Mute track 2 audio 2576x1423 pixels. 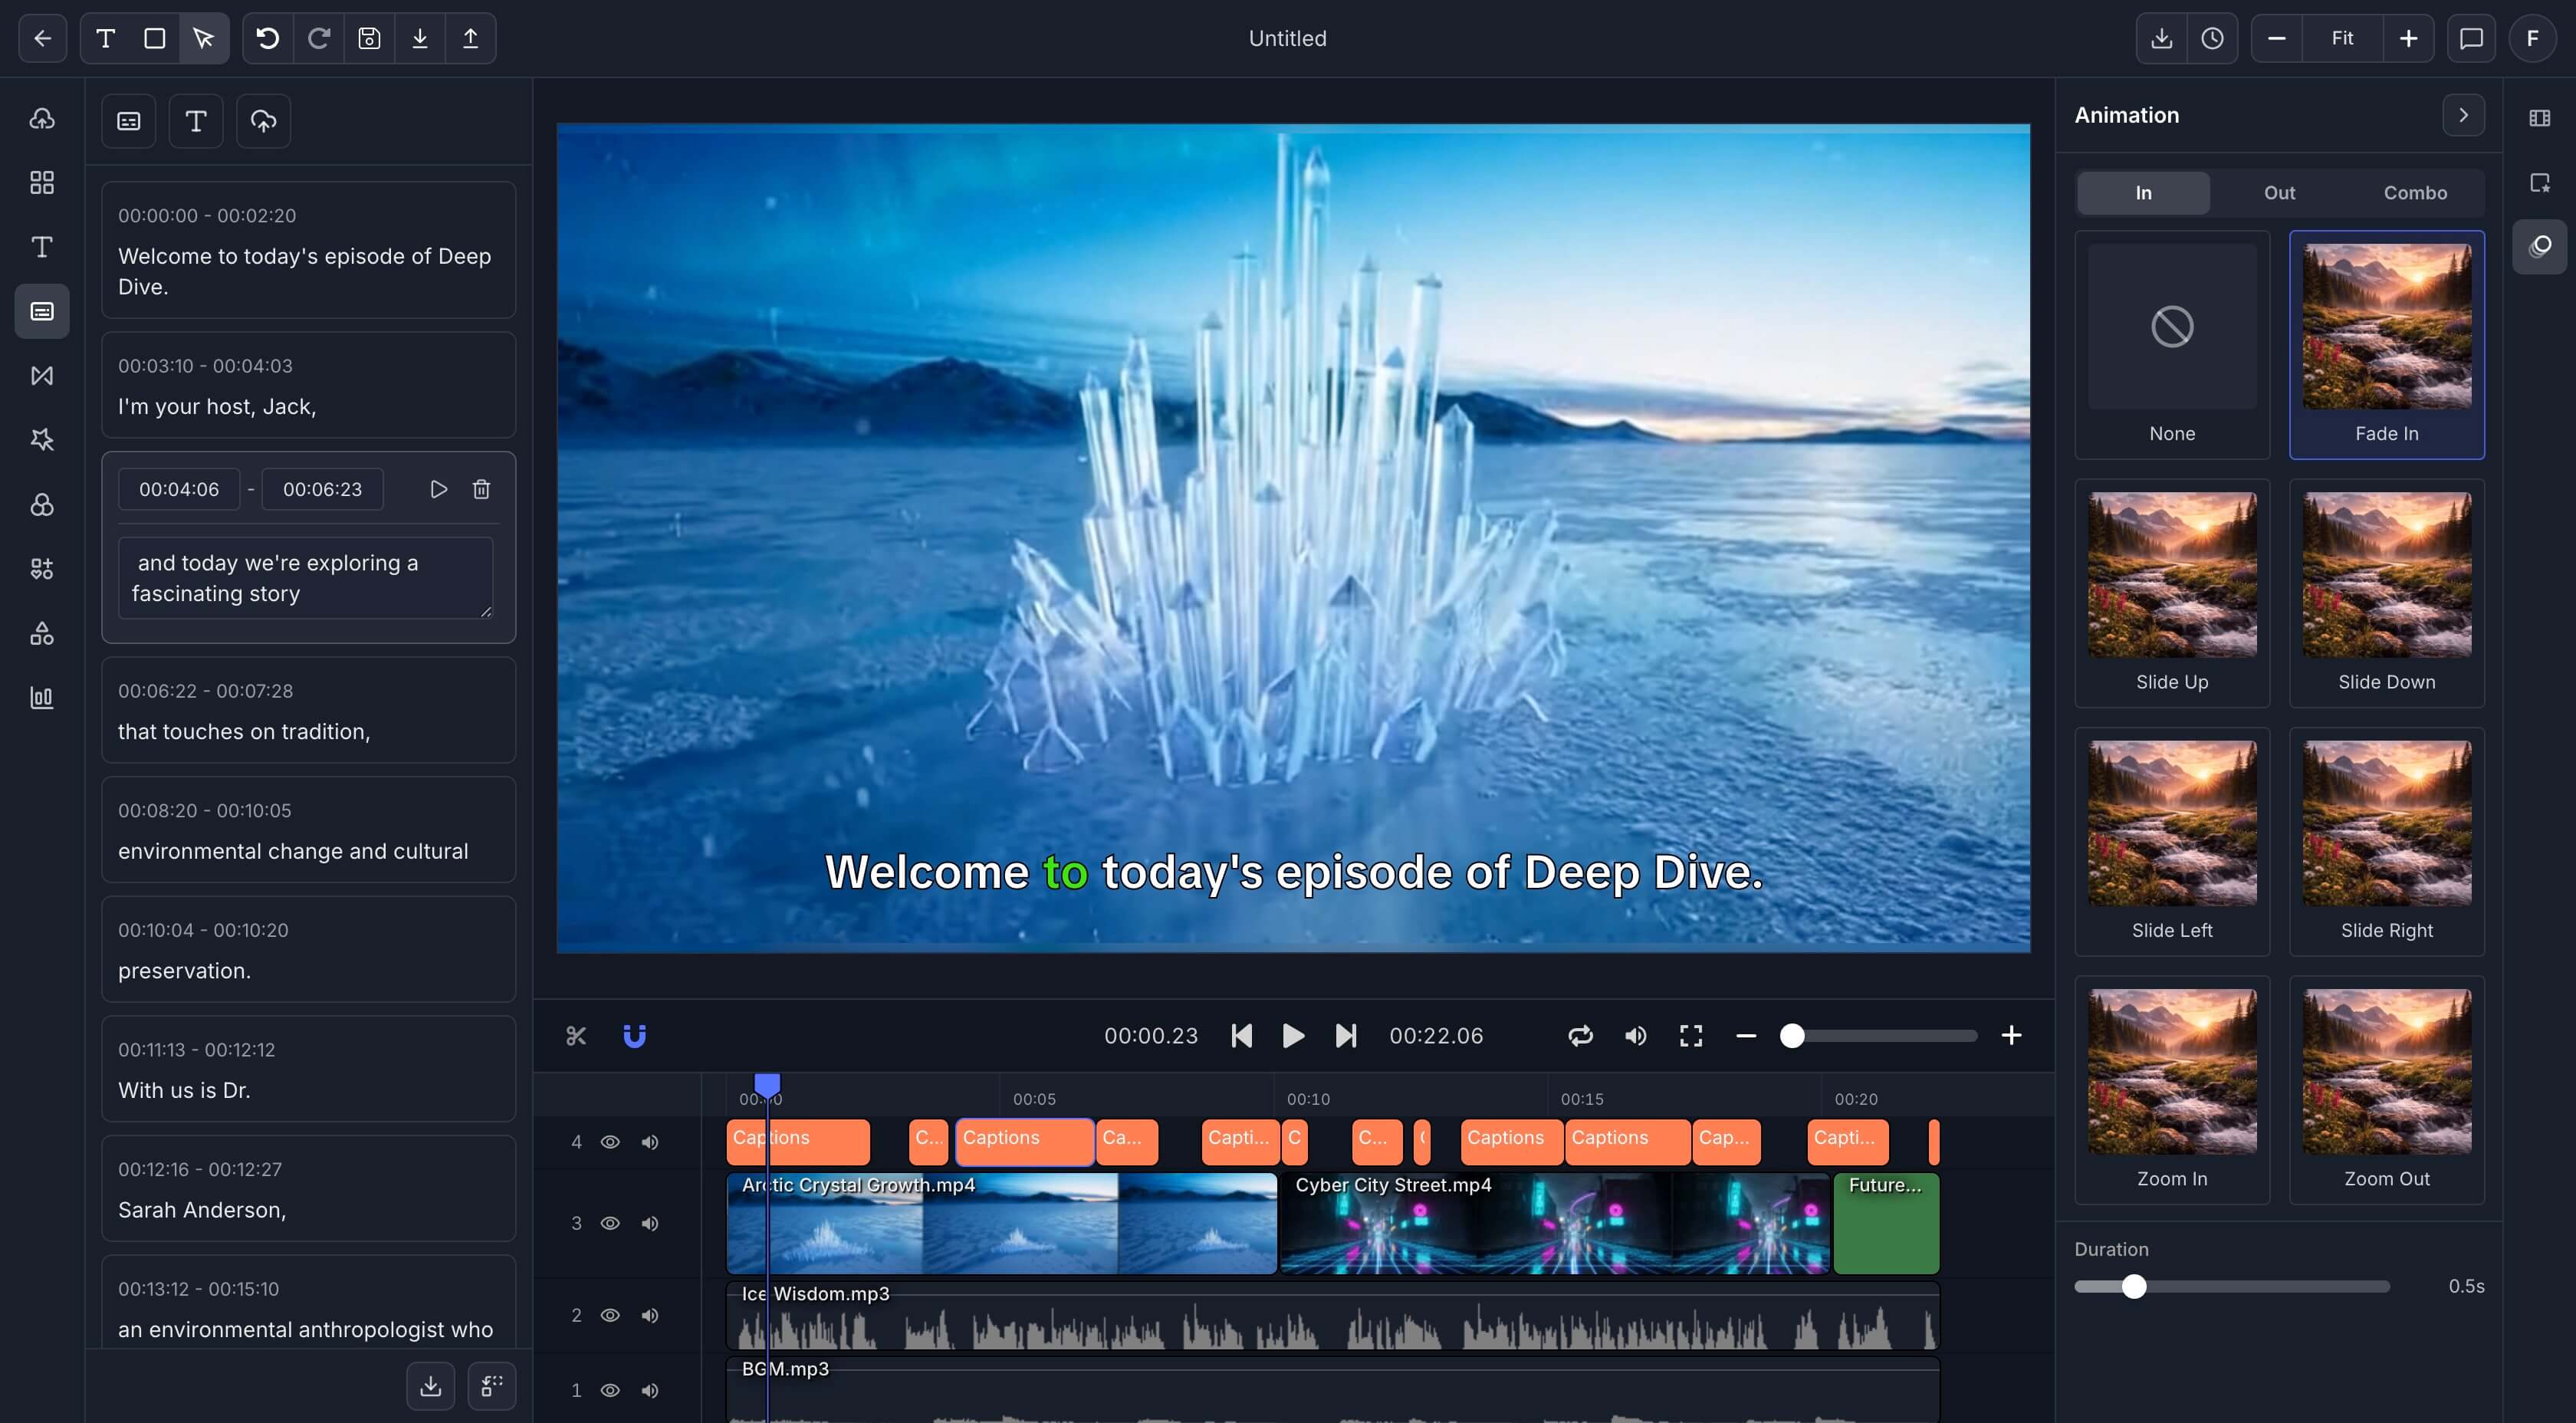(650, 1315)
